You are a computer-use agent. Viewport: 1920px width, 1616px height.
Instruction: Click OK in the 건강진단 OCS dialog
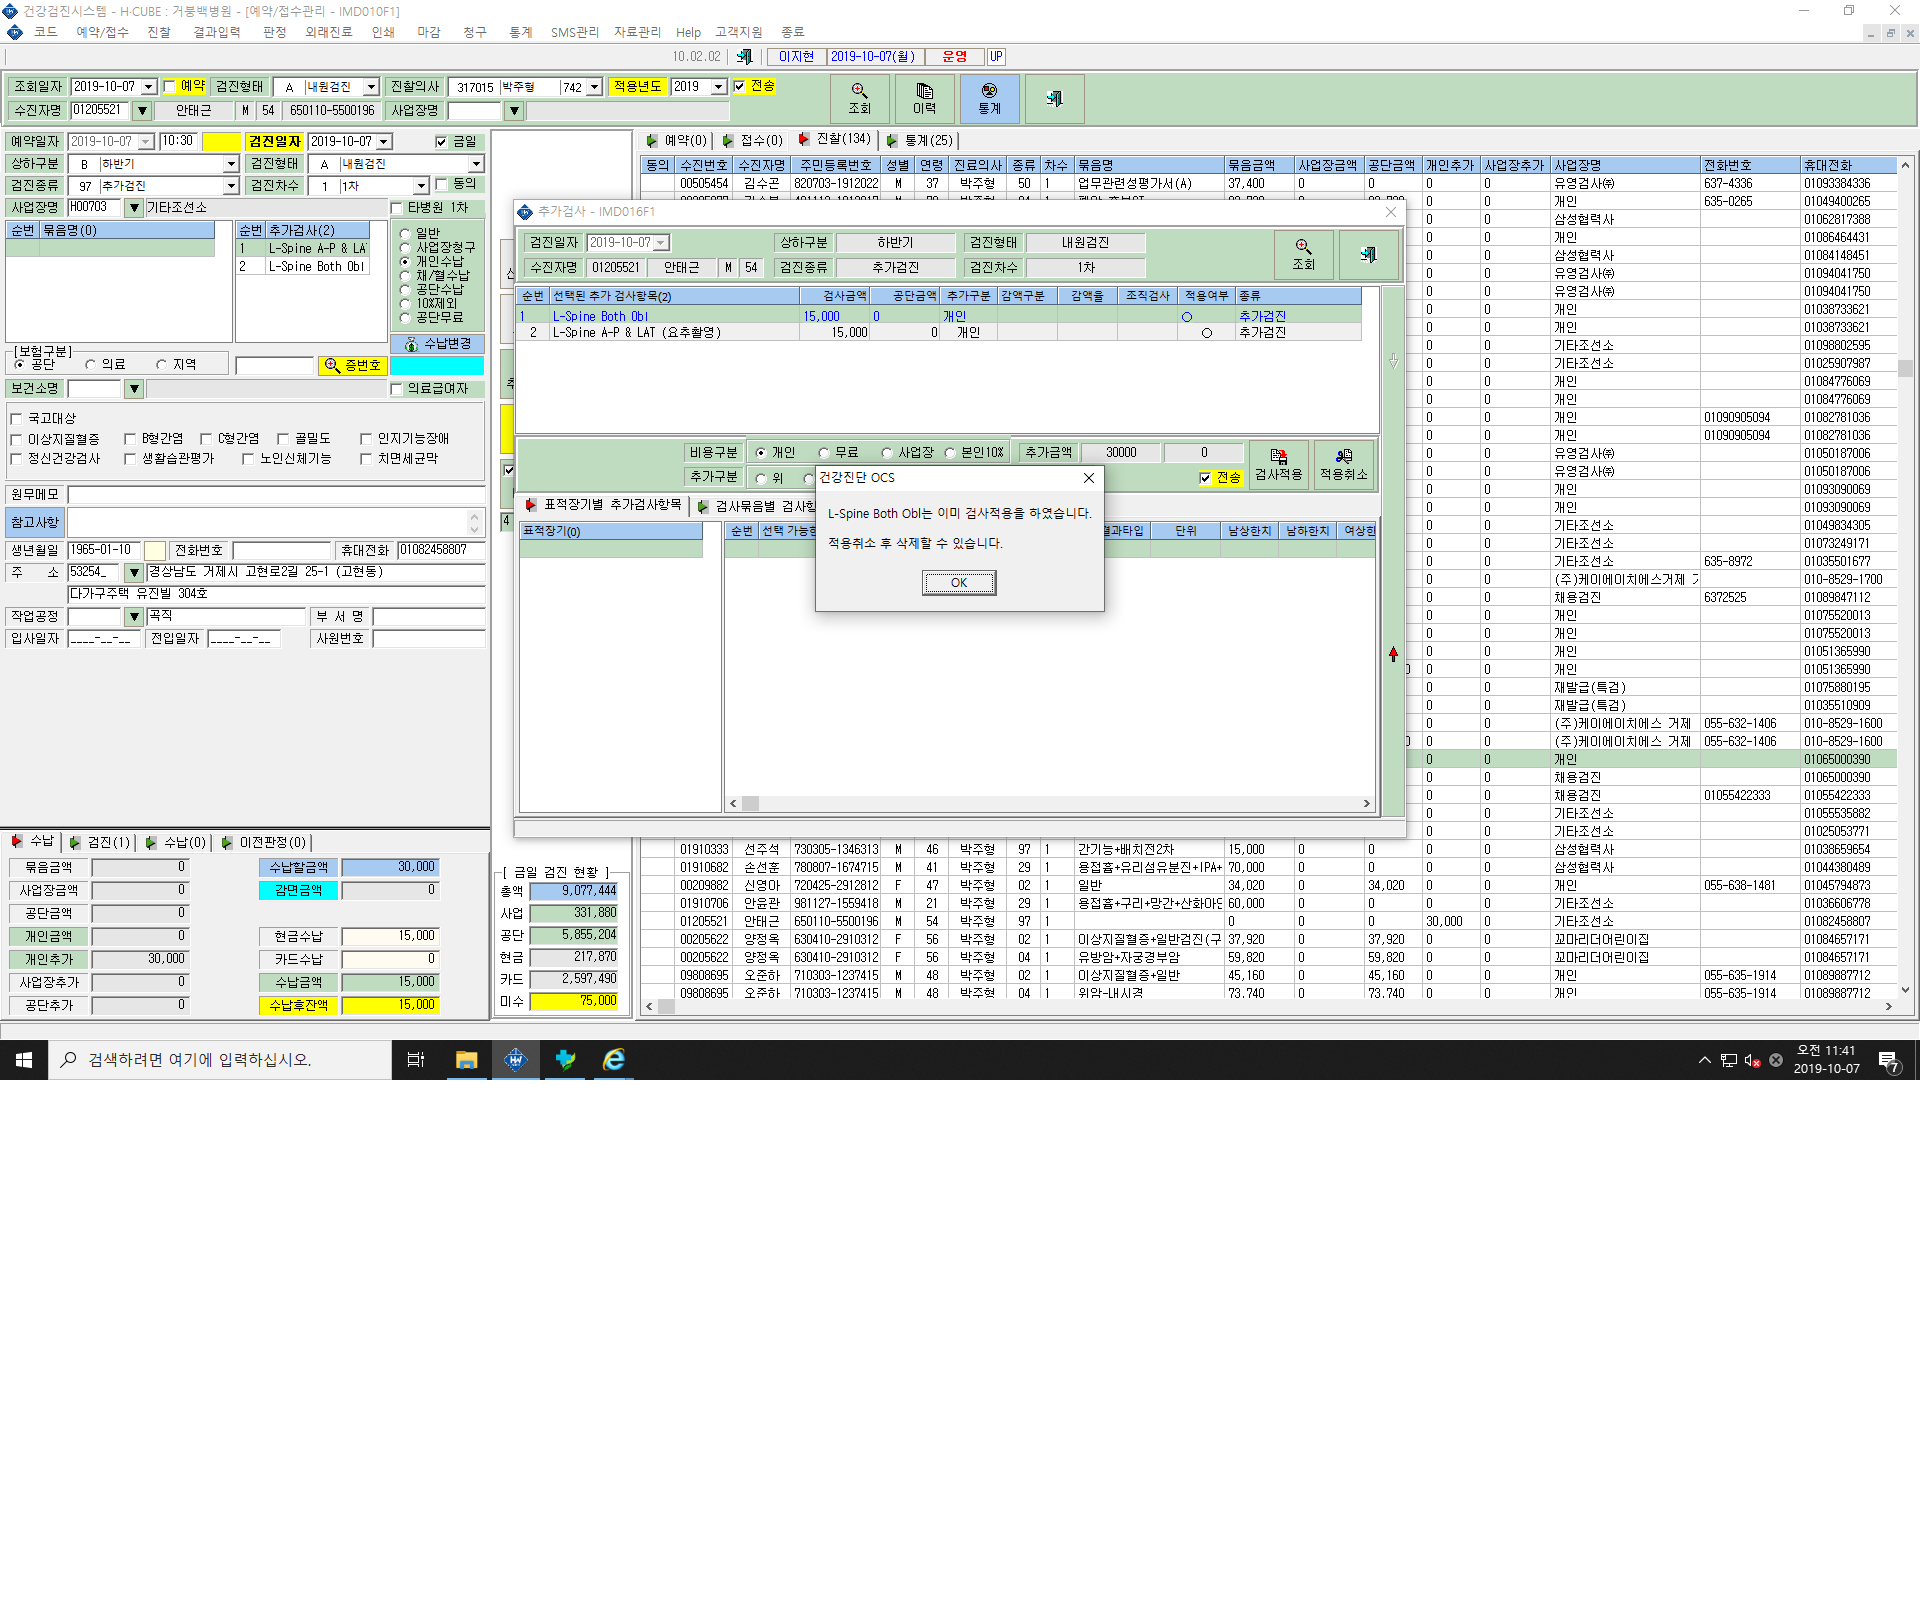coord(958,583)
